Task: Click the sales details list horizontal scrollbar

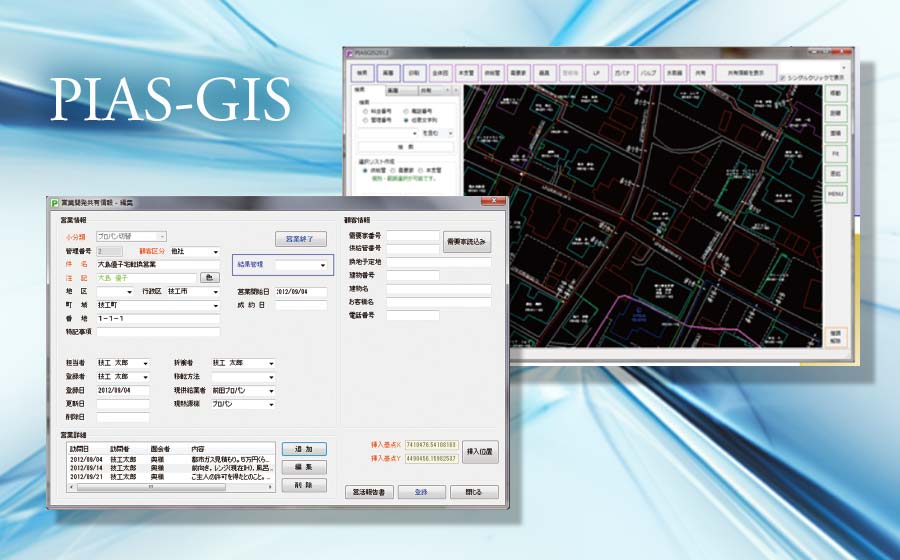Action: pyautogui.click(x=172, y=487)
